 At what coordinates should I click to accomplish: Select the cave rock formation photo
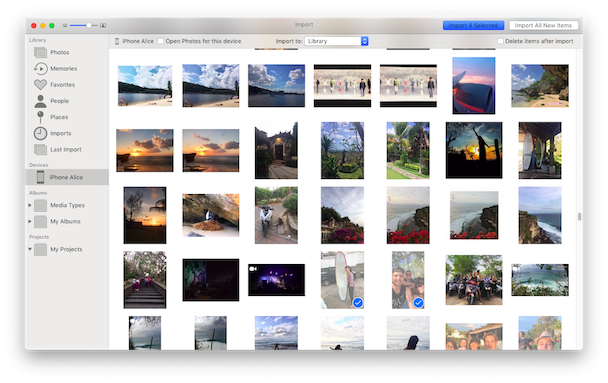tap(211, 215)
